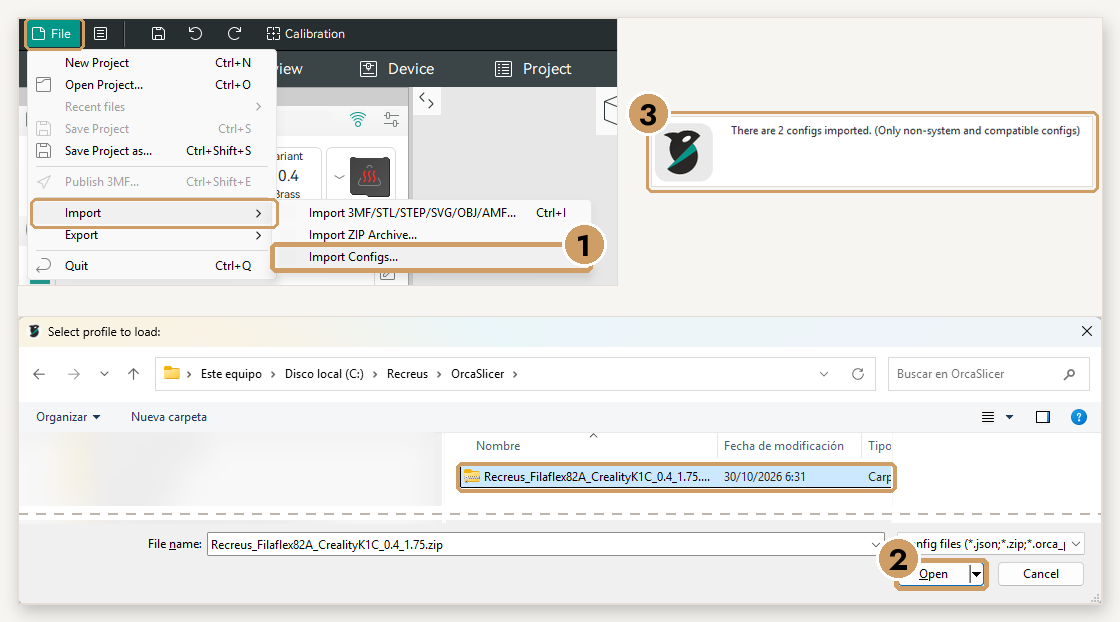Switch to the Device tab

tap(397, 69)
